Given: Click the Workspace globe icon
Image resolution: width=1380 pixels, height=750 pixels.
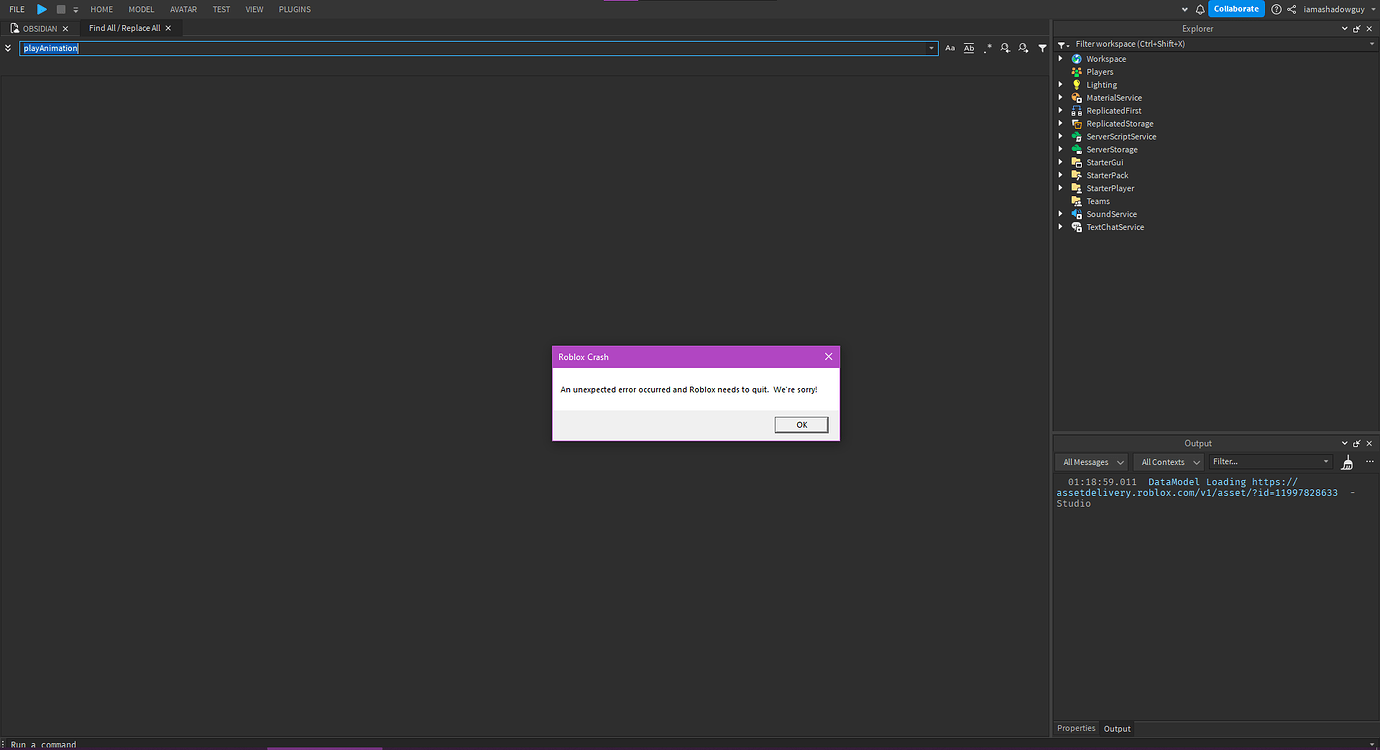Looking at the screenshot, I should pos(1077,59).
